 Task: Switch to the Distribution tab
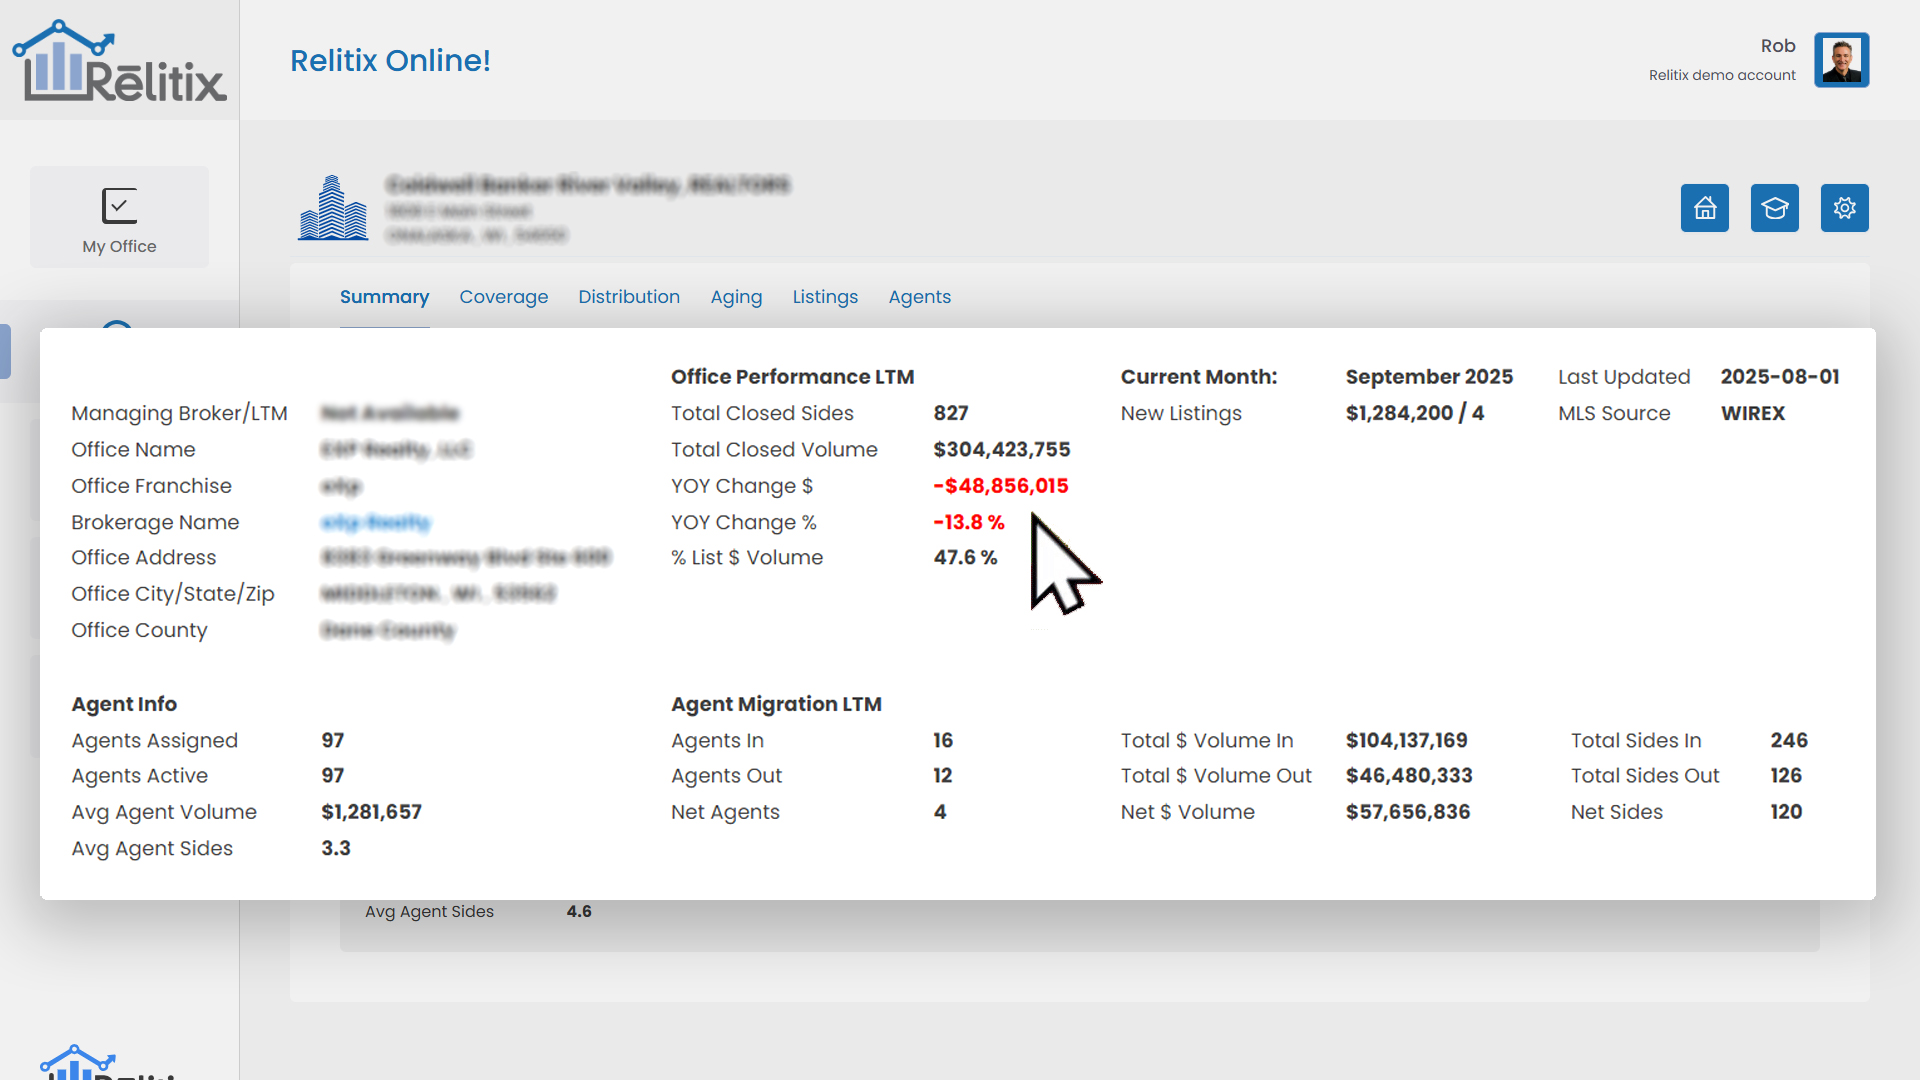click(629, 297)
